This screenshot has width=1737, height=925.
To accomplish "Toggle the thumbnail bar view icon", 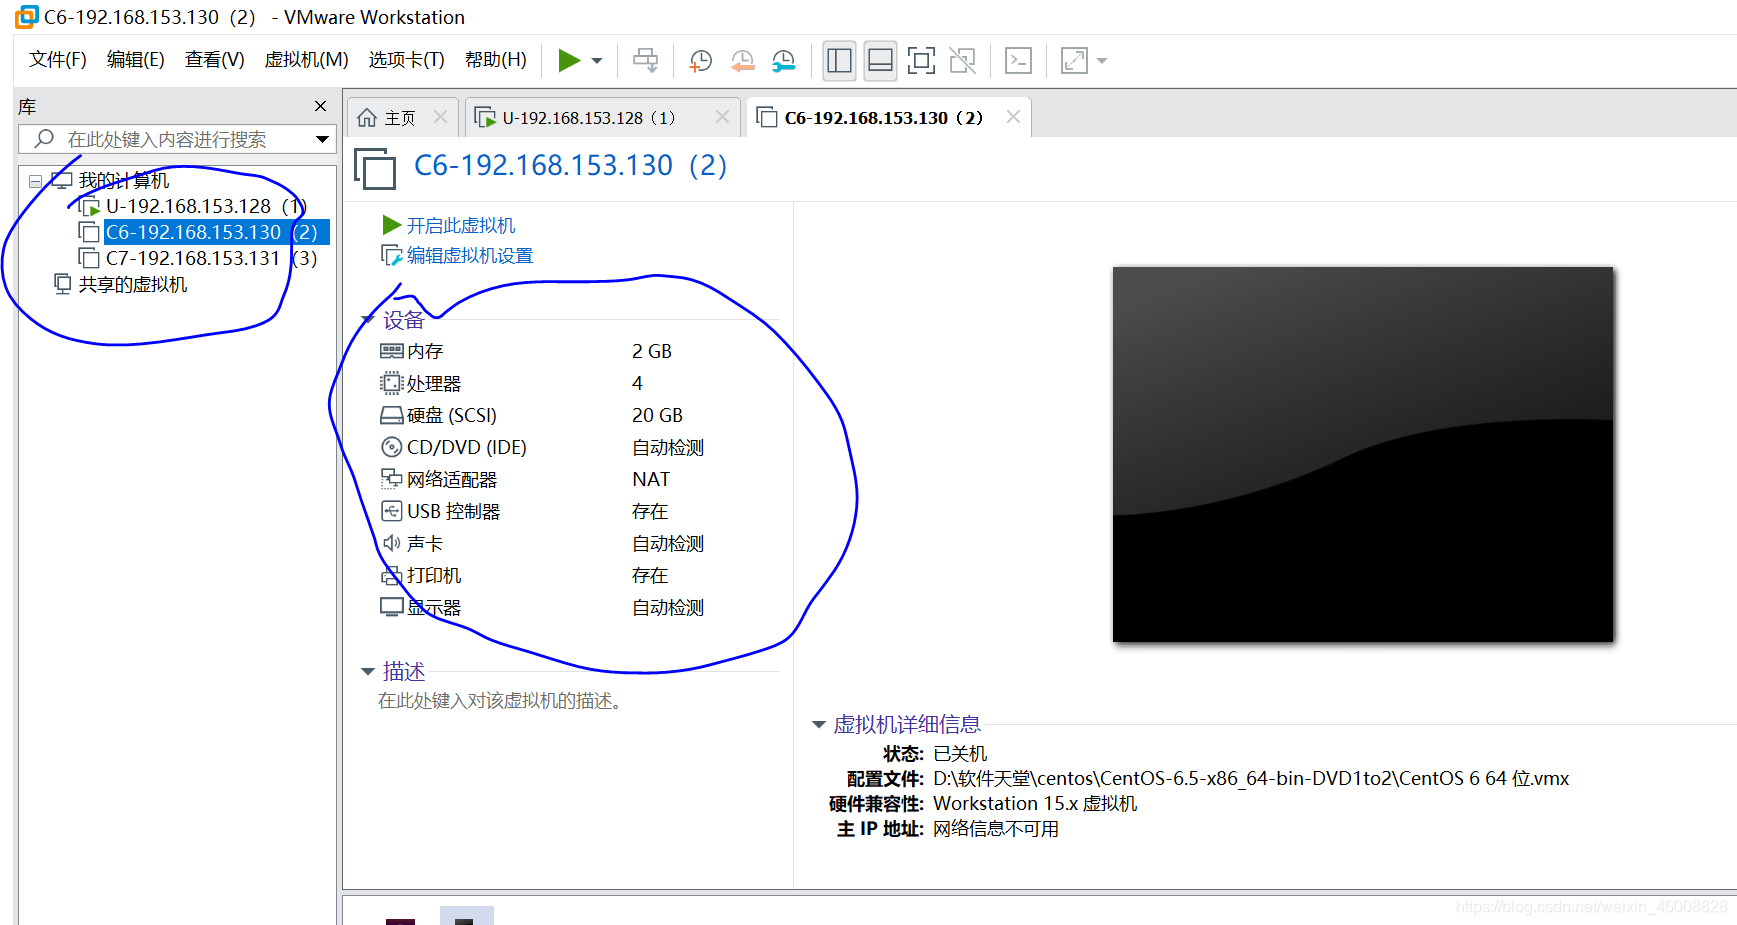I will tap(880, 61).
